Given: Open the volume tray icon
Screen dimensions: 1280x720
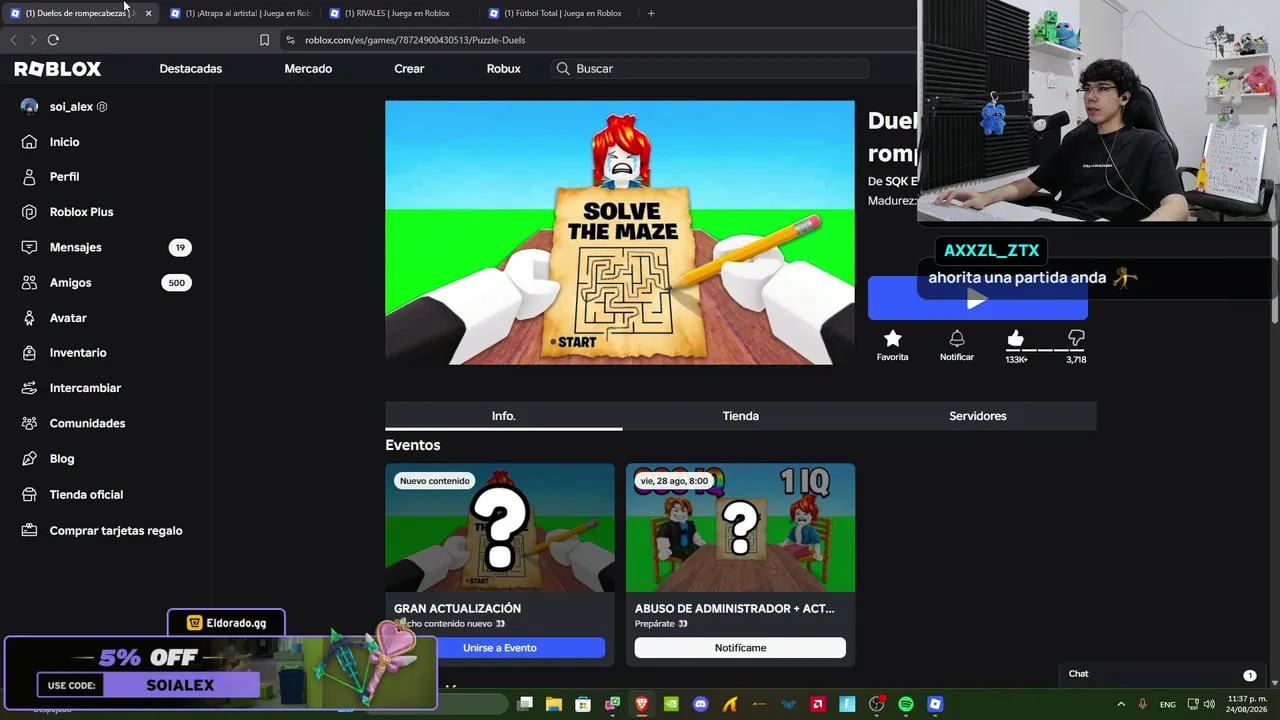Looking at the screenshot, I should [x=1209, y=704].
